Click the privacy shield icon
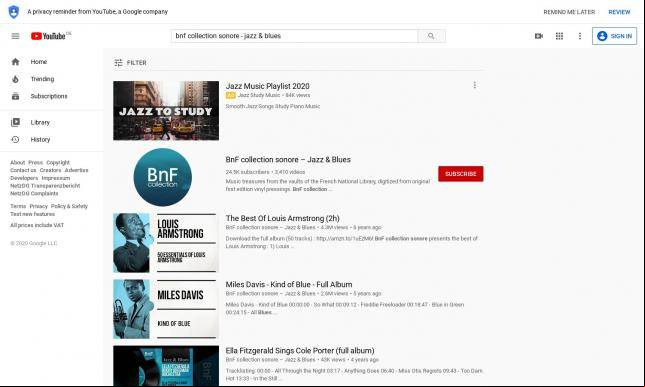The height and width of the screenshot is (387, 645). click(14, 12)
